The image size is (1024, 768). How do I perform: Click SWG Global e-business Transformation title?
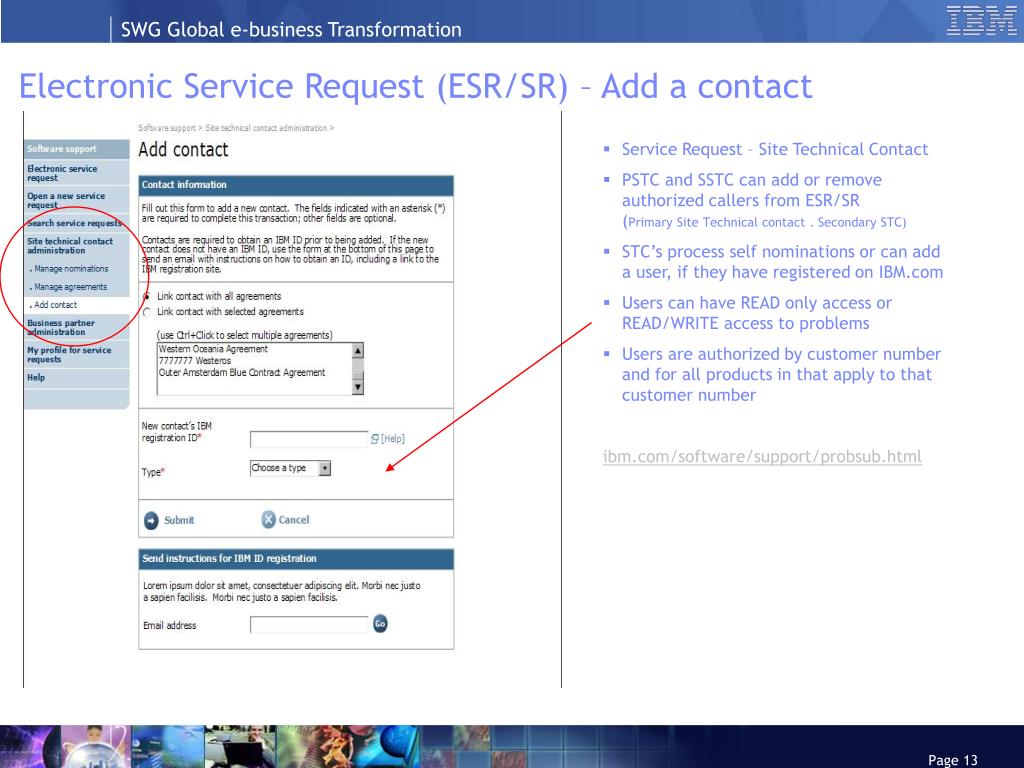click(x=291, y=29)
